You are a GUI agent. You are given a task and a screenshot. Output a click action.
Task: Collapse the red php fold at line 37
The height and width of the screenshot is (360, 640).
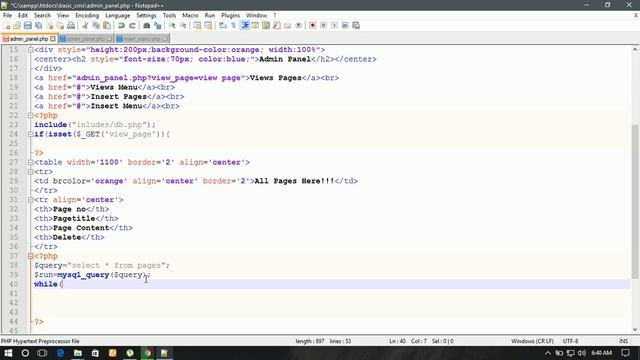point(31,256)
